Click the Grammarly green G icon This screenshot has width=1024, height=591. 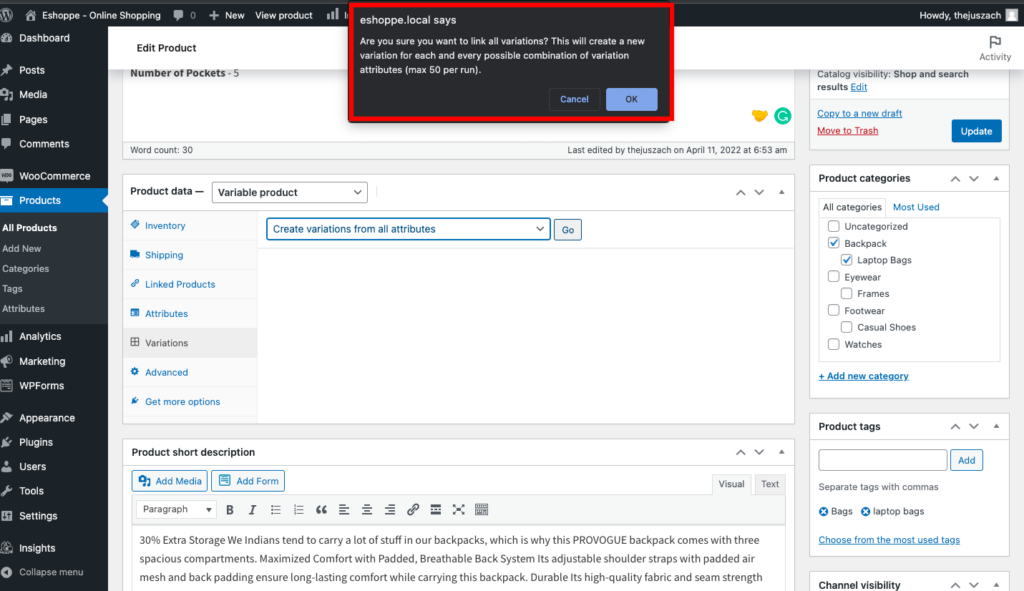coord(782,116)
